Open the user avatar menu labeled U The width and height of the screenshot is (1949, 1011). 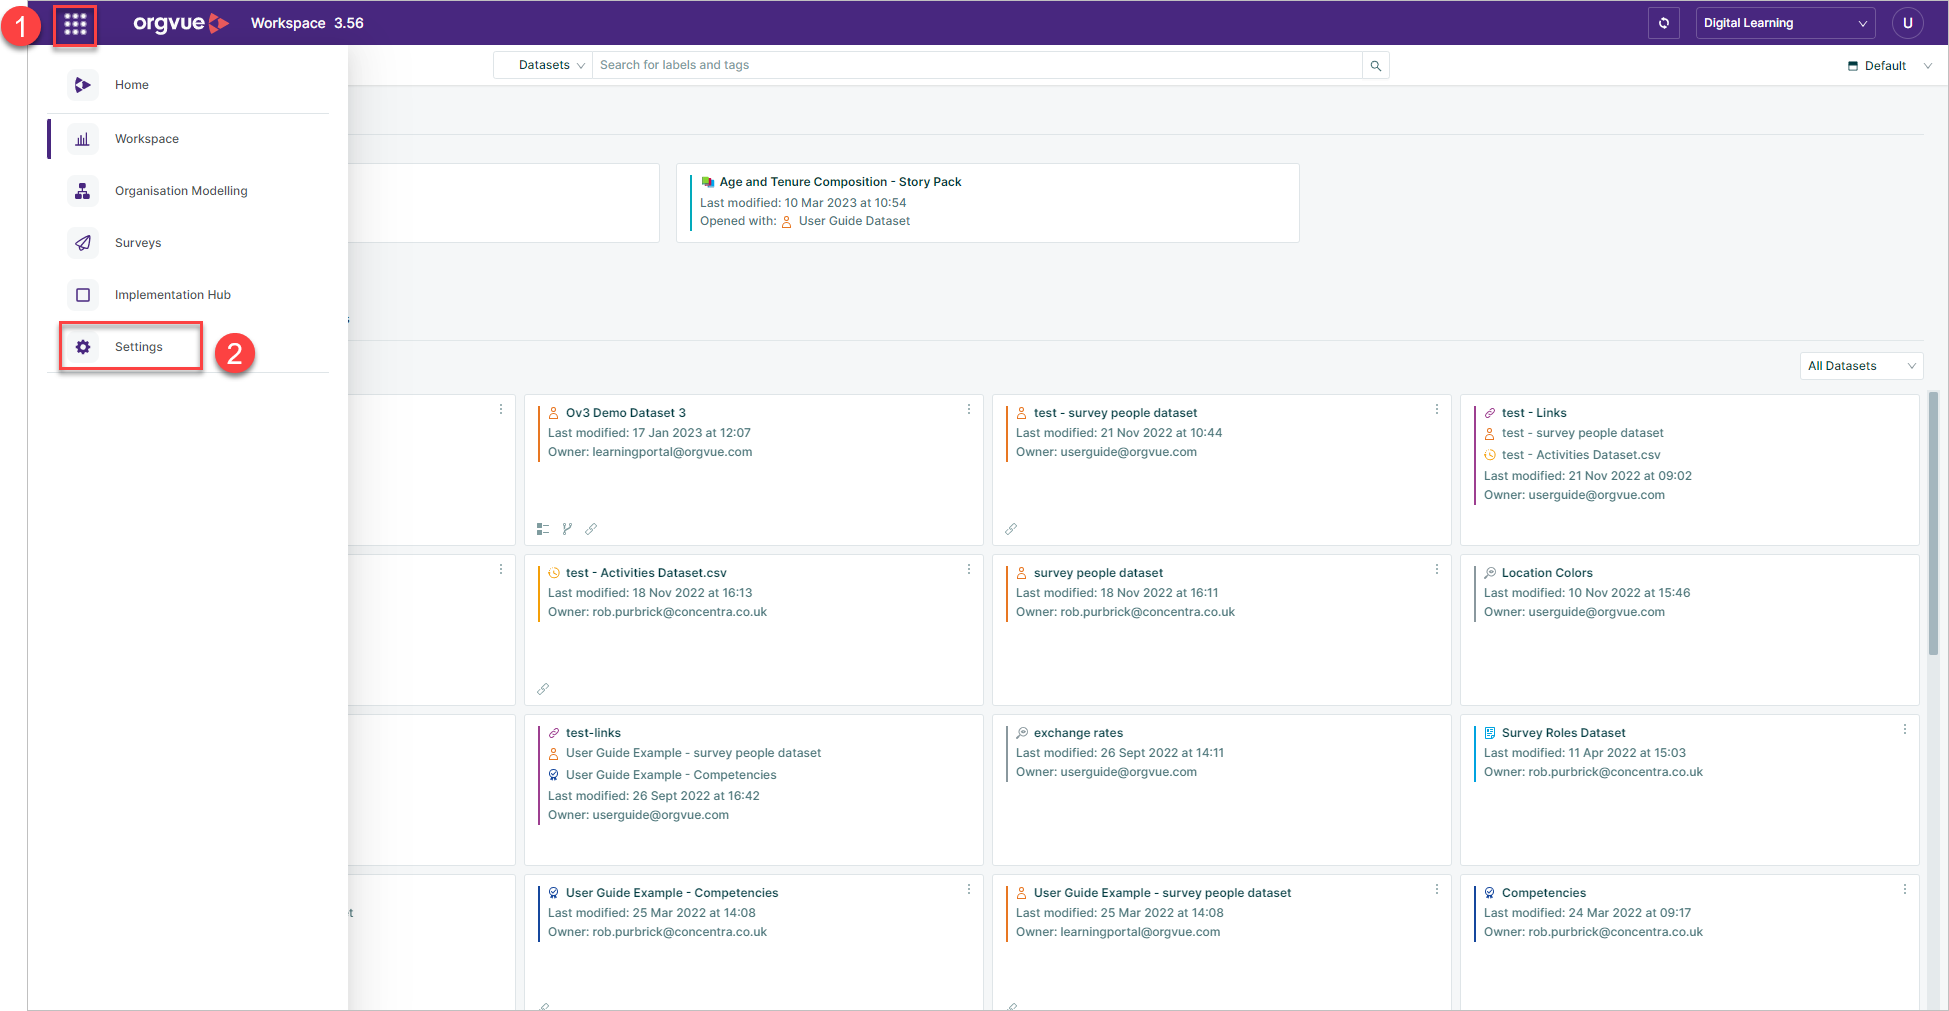click(1907, 22)
